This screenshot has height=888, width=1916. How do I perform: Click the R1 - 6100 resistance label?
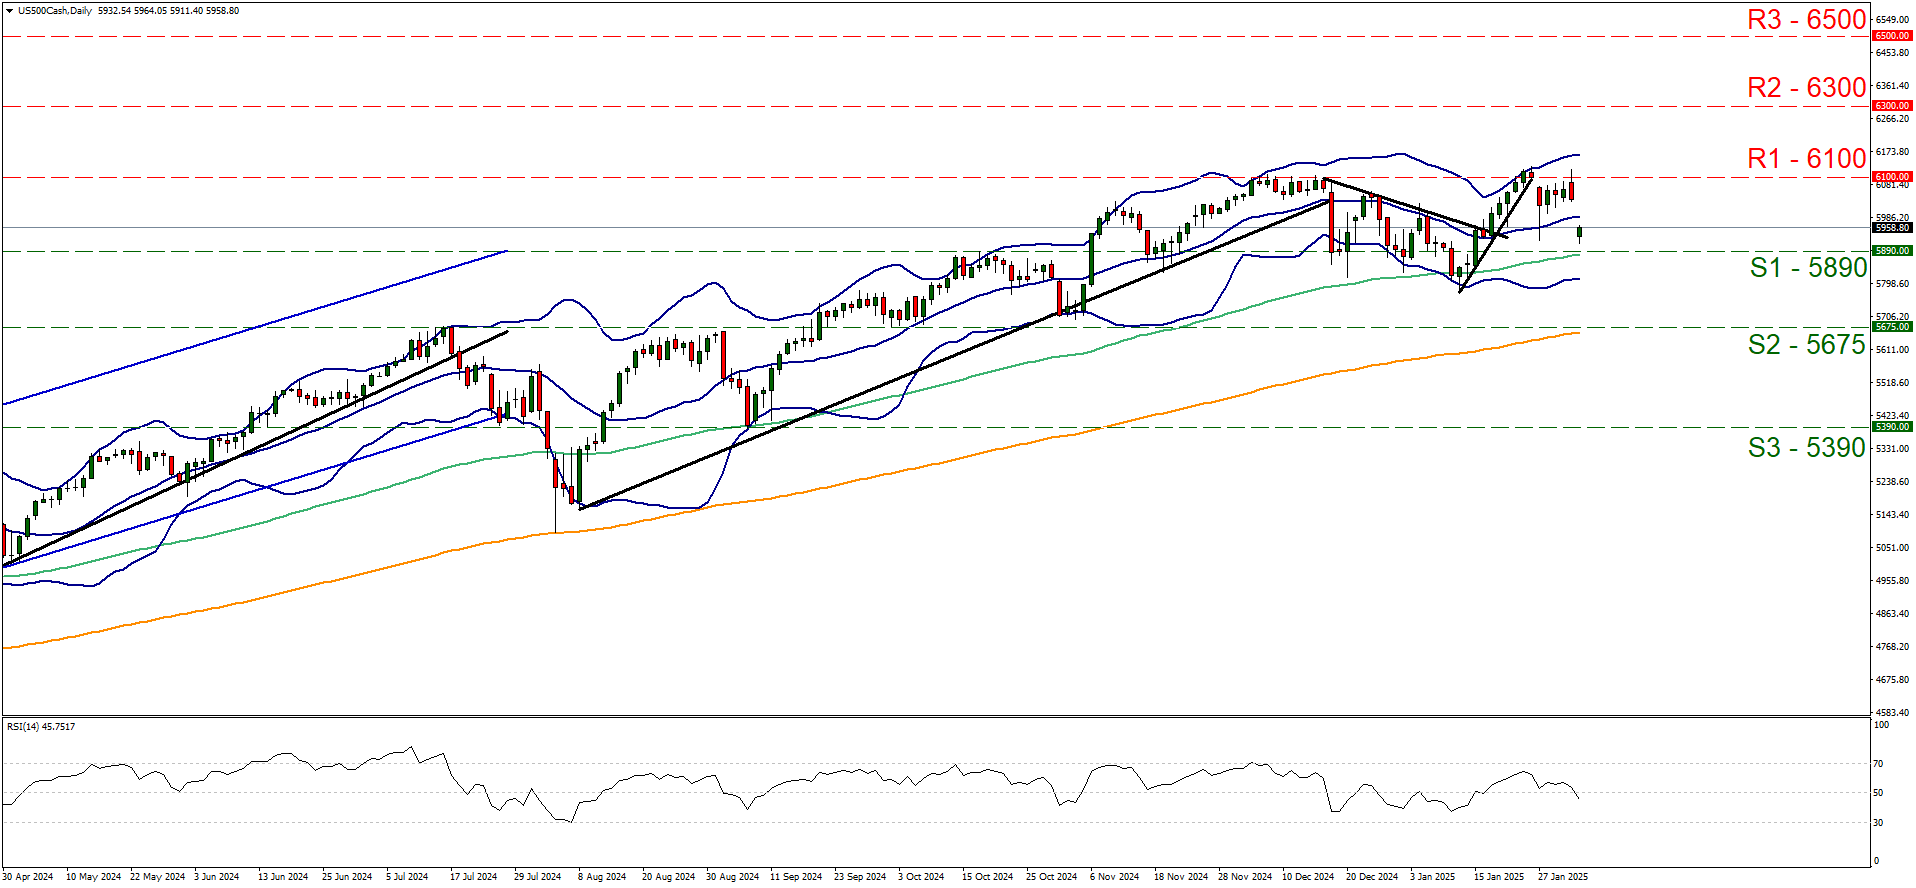(x=1806, y=159)
